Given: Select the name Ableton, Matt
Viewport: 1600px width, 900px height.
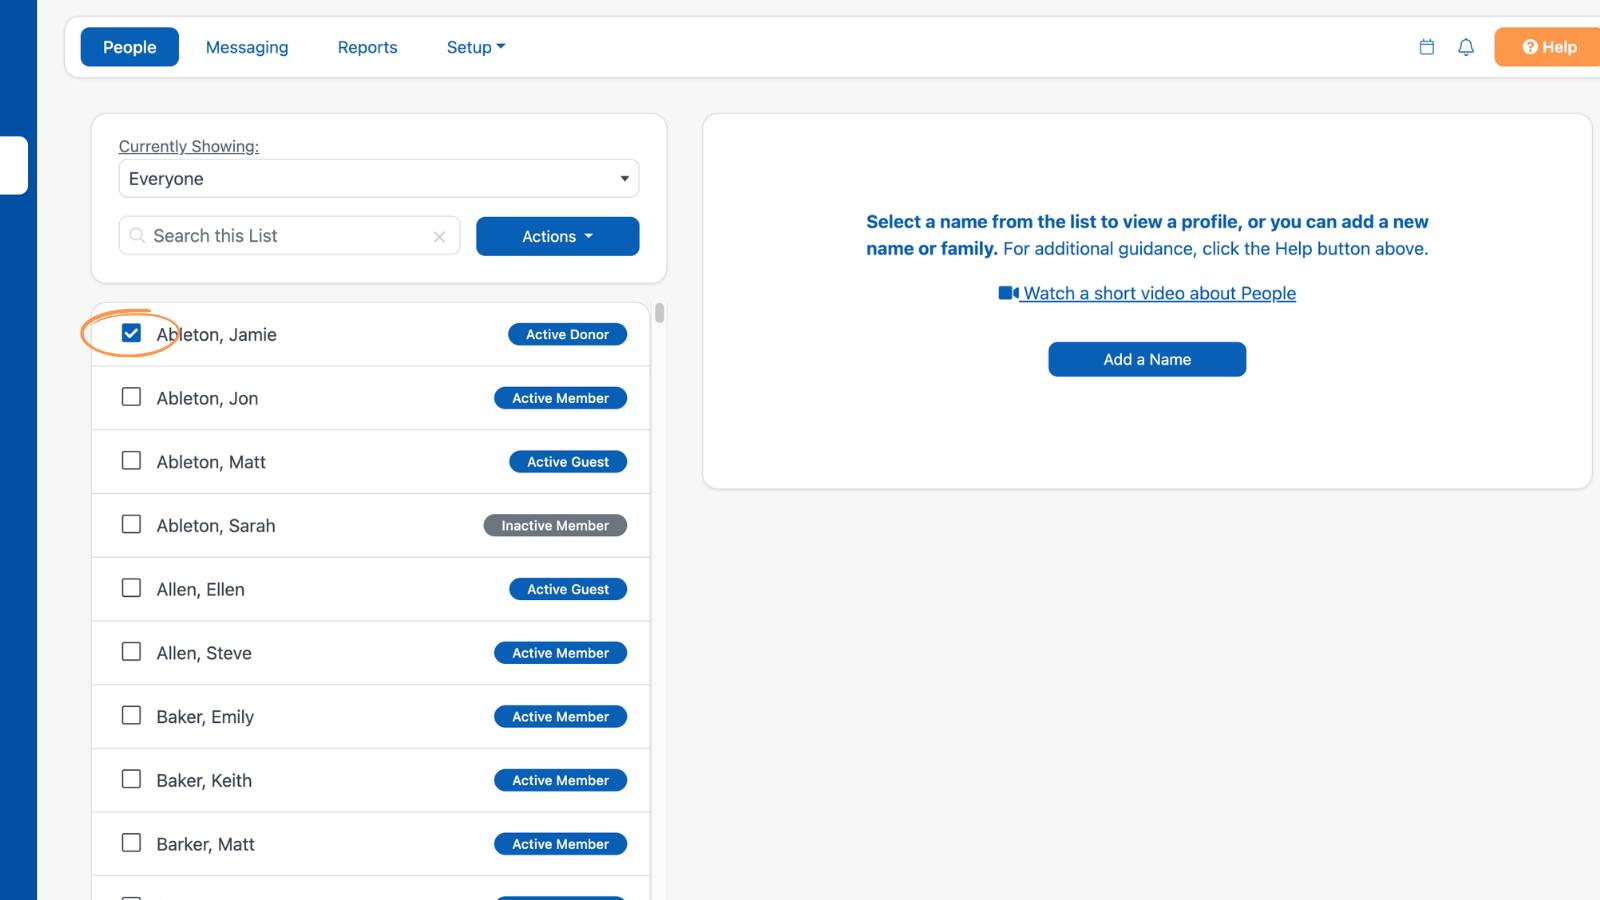Looking at the screenshot, I should [211, 462].
